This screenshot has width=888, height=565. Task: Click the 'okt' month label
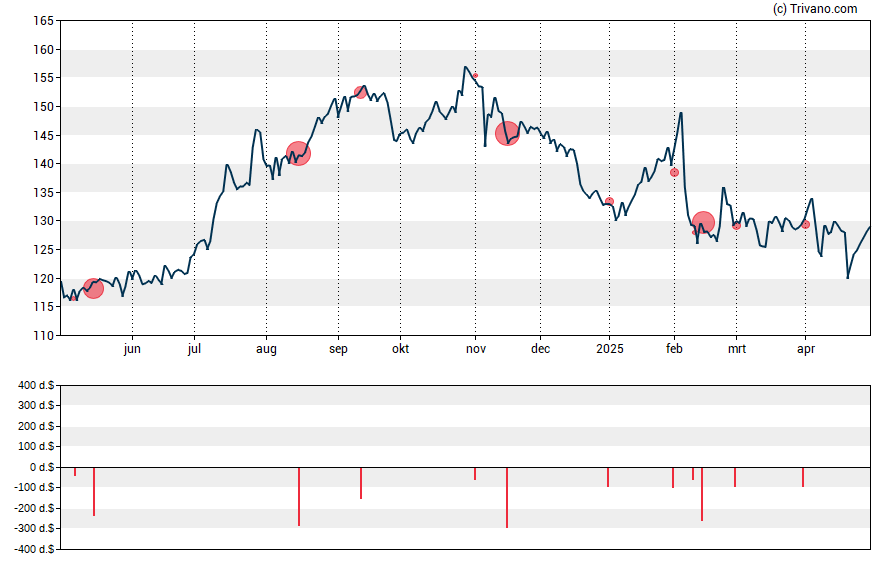pos(400,349)
